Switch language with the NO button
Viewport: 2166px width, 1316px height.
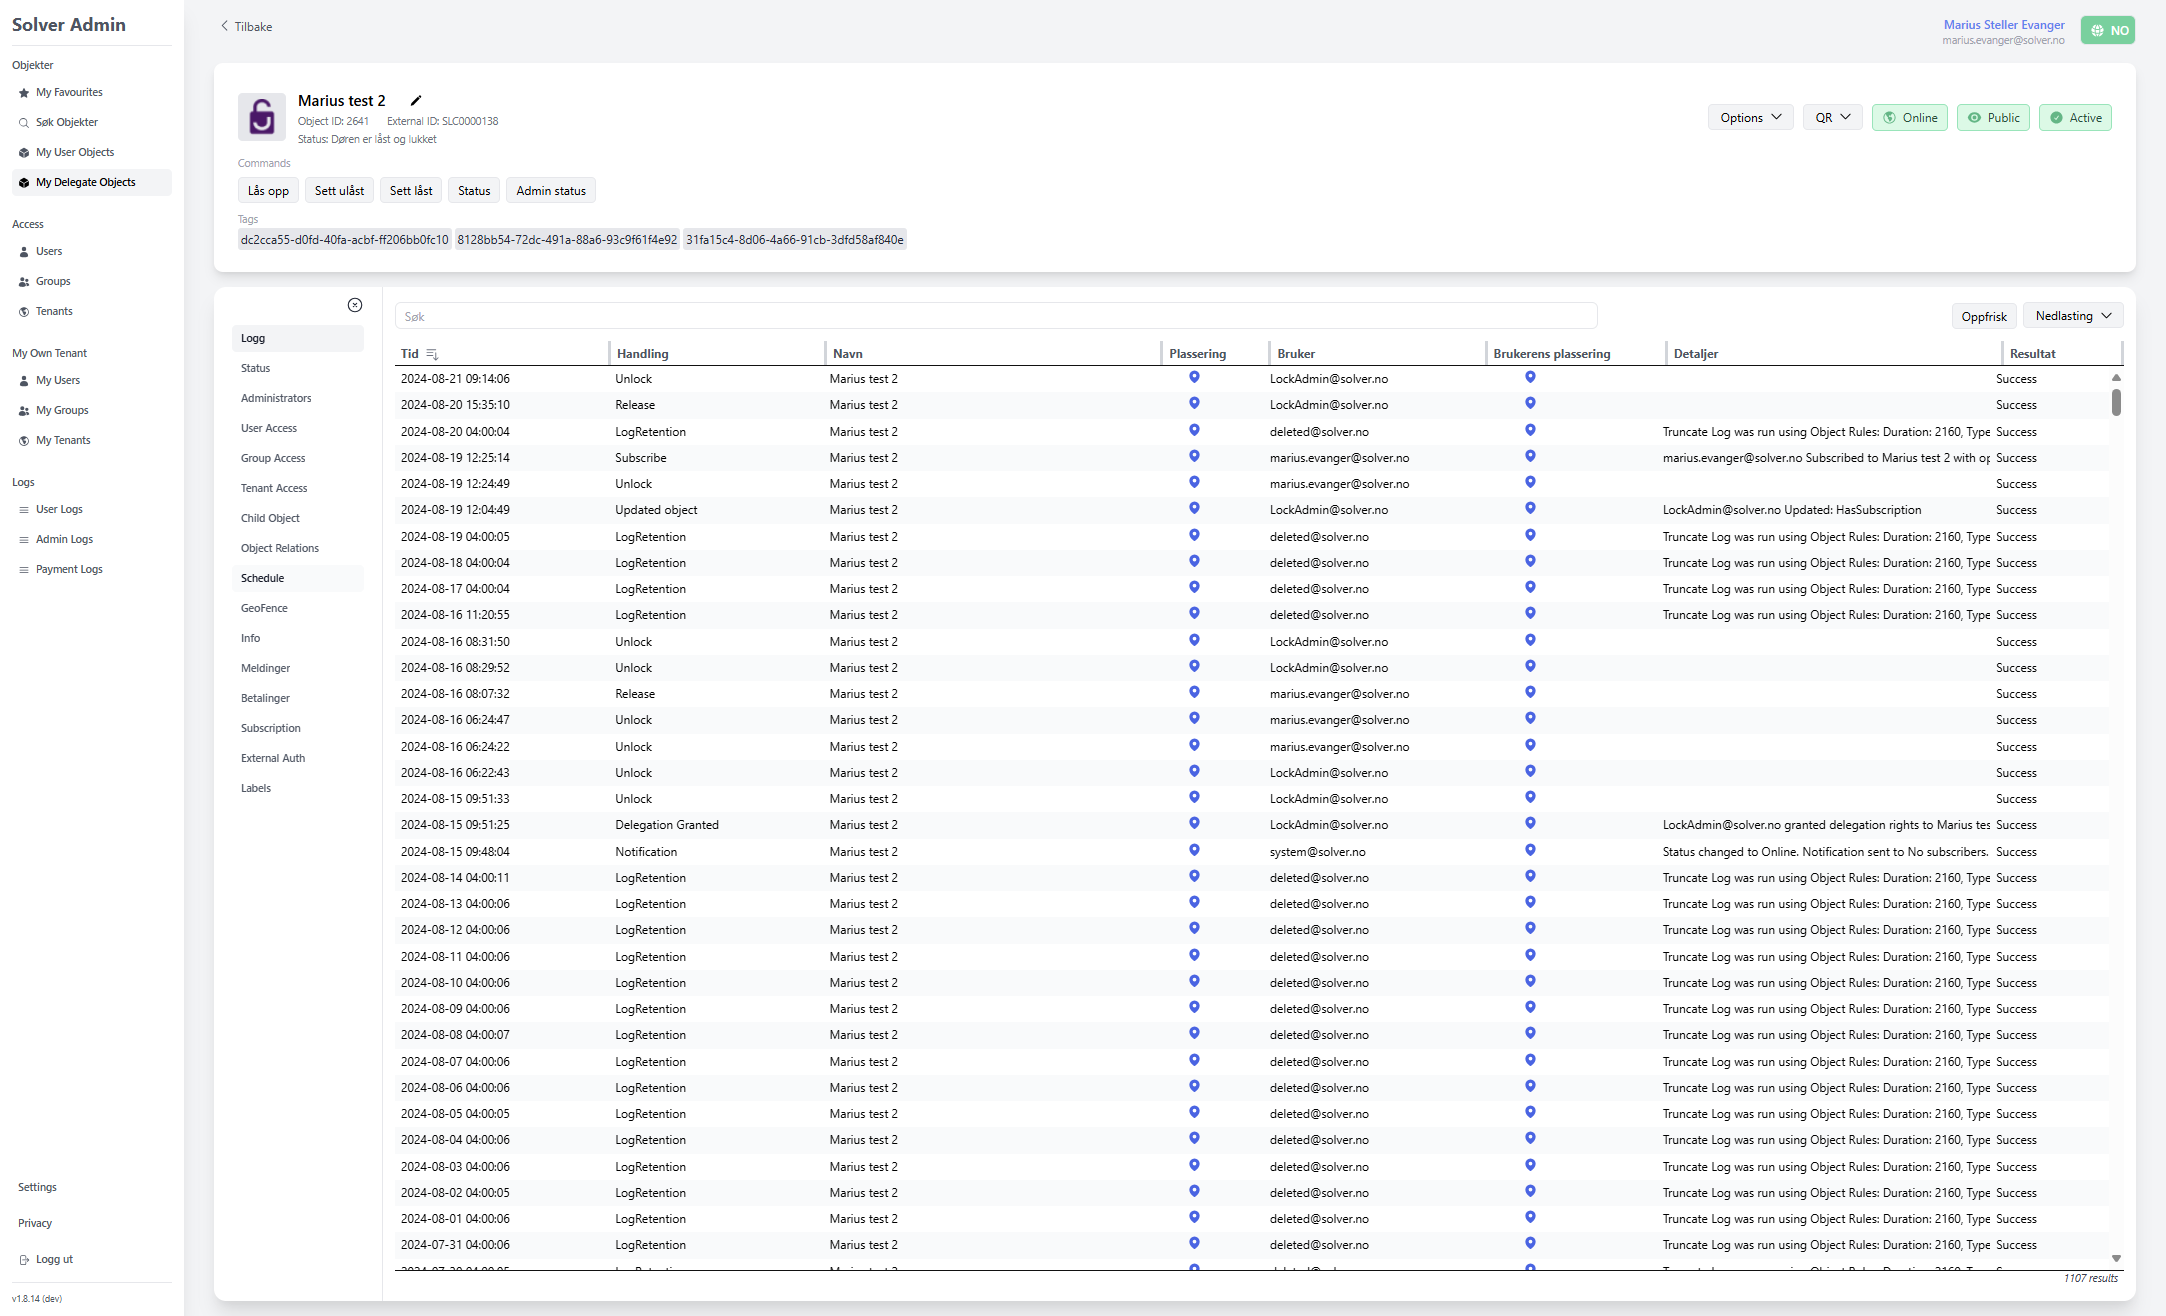2108,30
